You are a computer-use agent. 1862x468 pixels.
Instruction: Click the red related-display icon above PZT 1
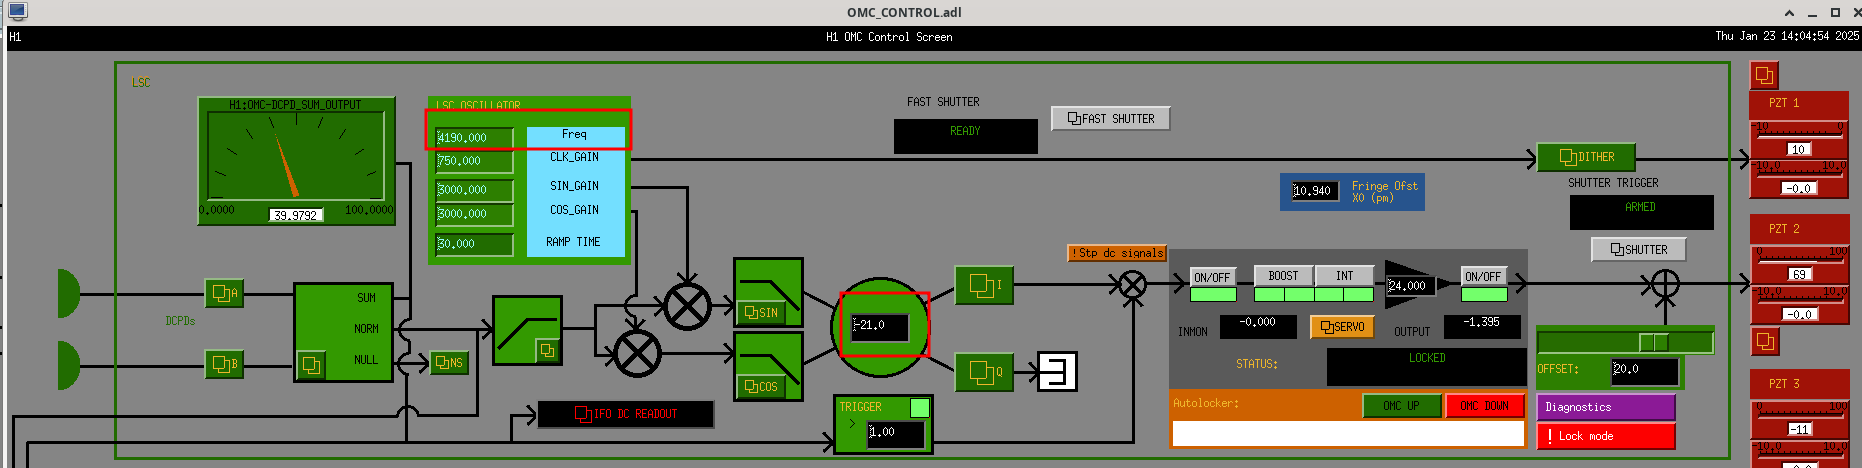click(x=1764, y=75)
